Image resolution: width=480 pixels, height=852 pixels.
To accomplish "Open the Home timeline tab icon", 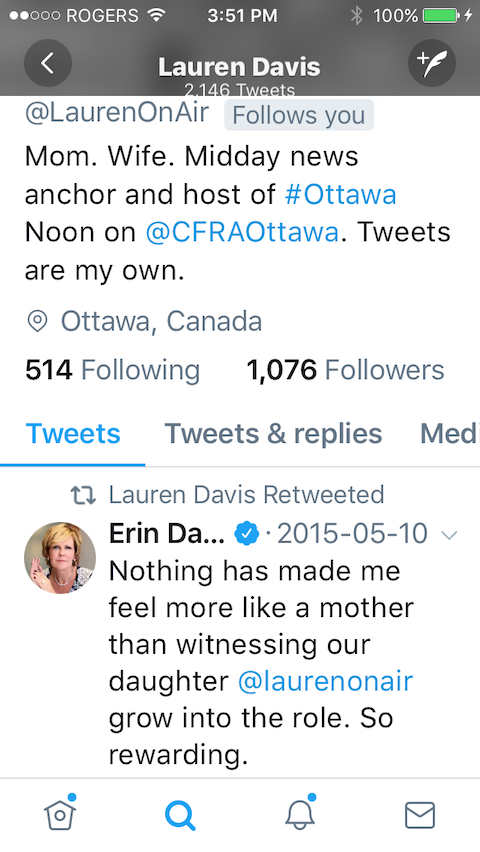I will click(x=60, y=813).
